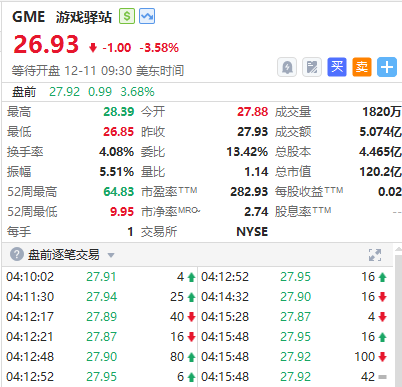Click the 04:12:48 trade at 27.90
The width and height of the screenshot is (402, 387).
point(101,357)
